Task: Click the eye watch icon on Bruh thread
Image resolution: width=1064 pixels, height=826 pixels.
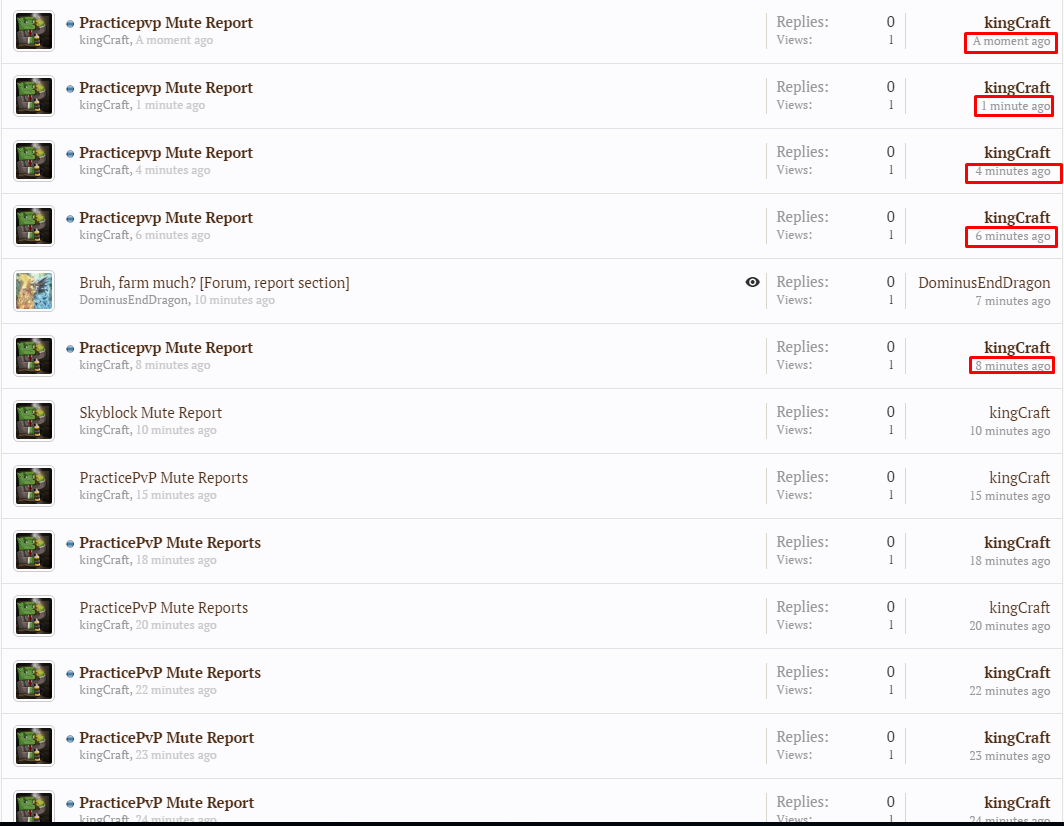Action: [752, 282]
